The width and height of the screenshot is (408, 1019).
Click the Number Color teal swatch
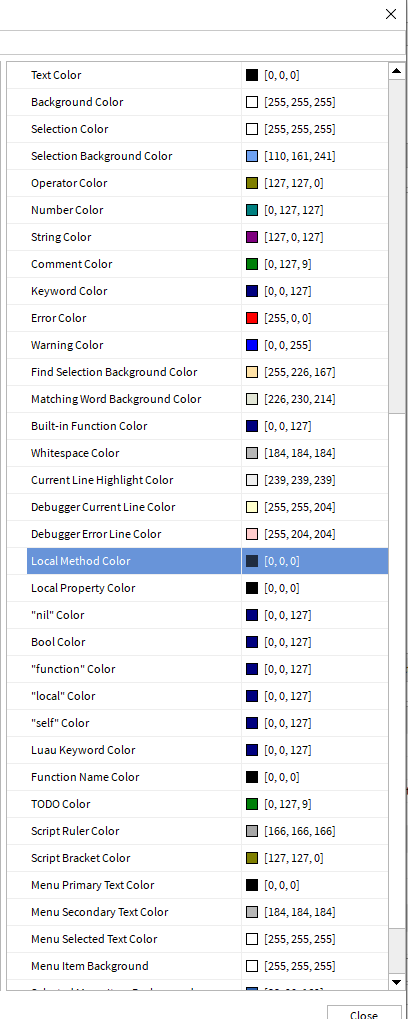(252, 210)
